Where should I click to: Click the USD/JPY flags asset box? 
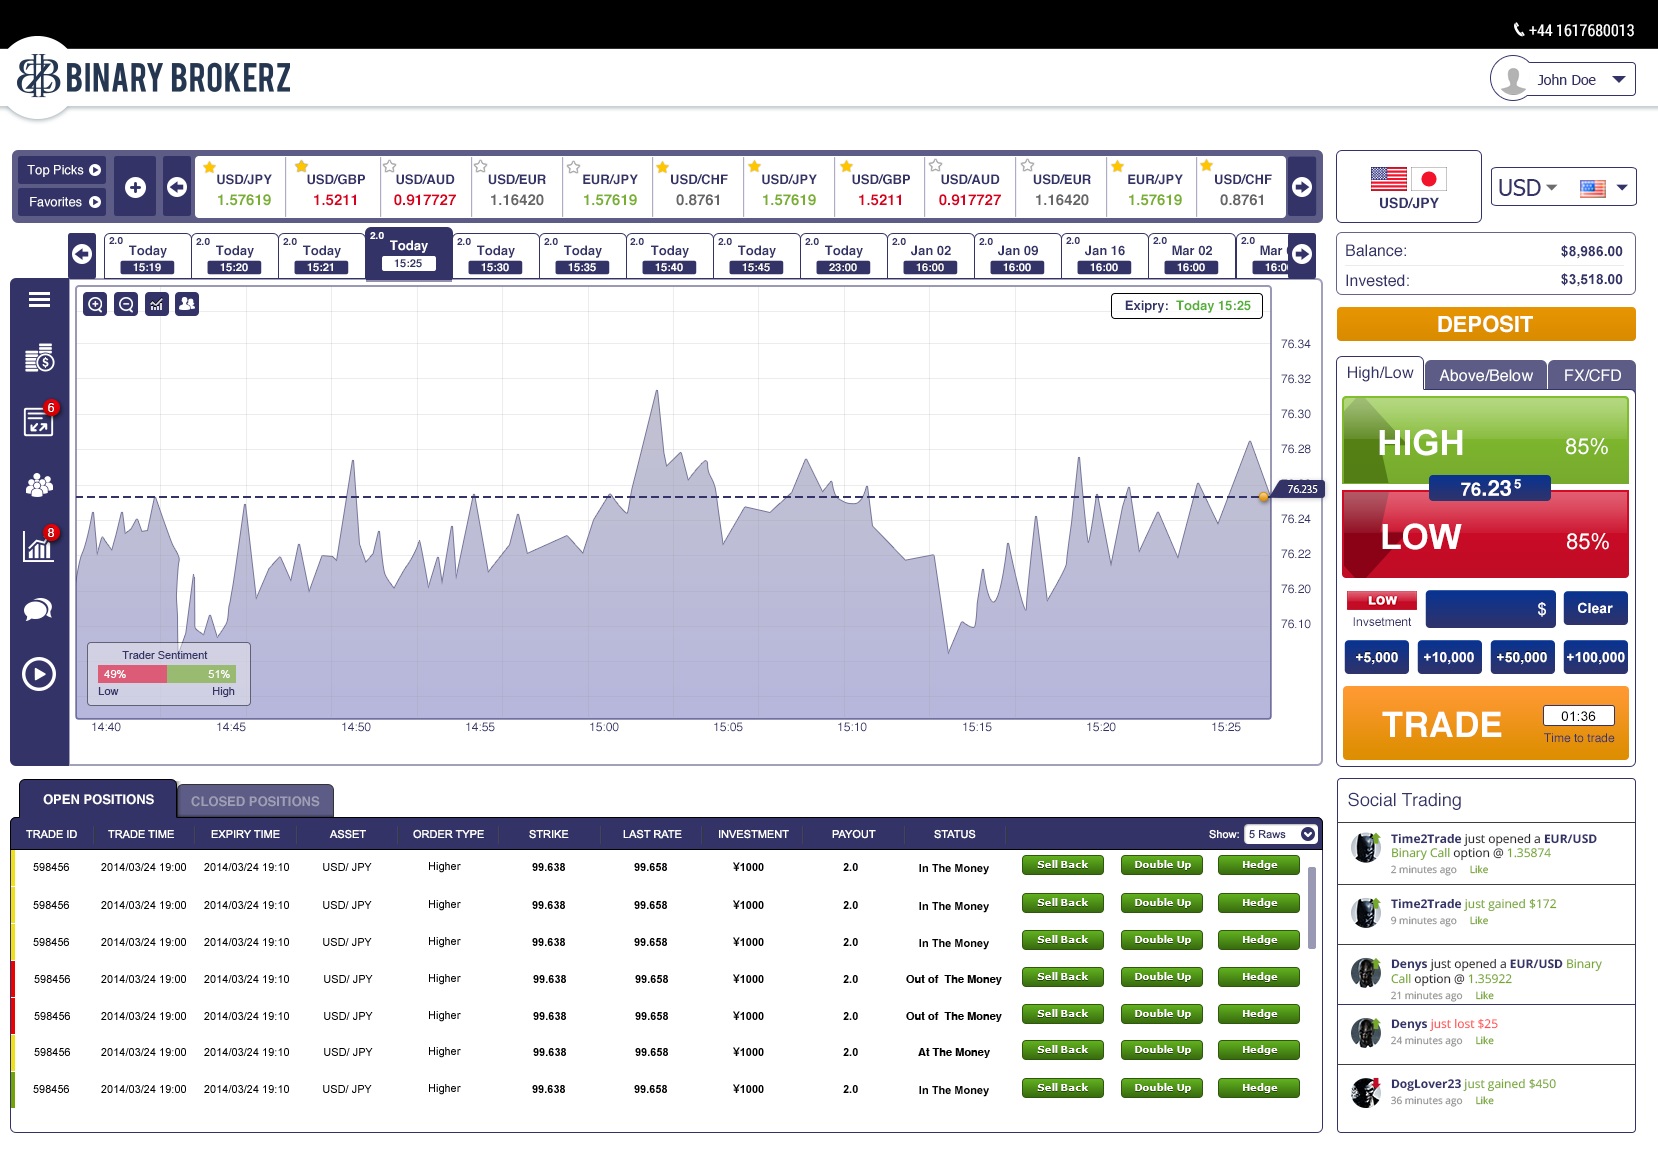(x=1409, y=187)
